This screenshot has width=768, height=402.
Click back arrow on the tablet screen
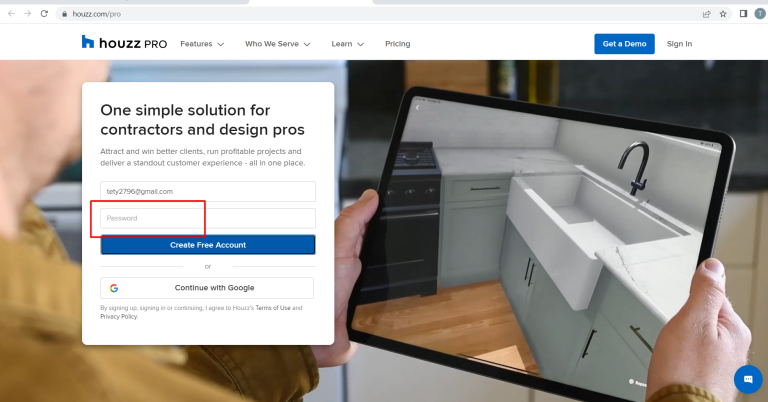[417, 108]
